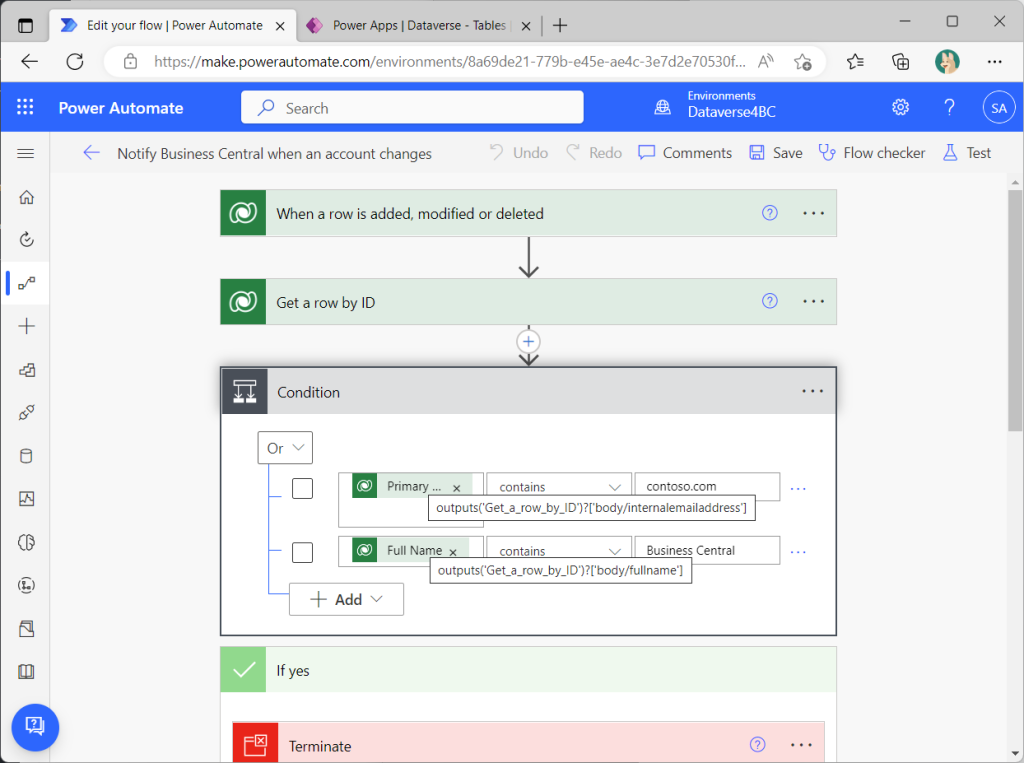Click the browser address bar URL
The image size is (1024, 763).
pos(449,62)
